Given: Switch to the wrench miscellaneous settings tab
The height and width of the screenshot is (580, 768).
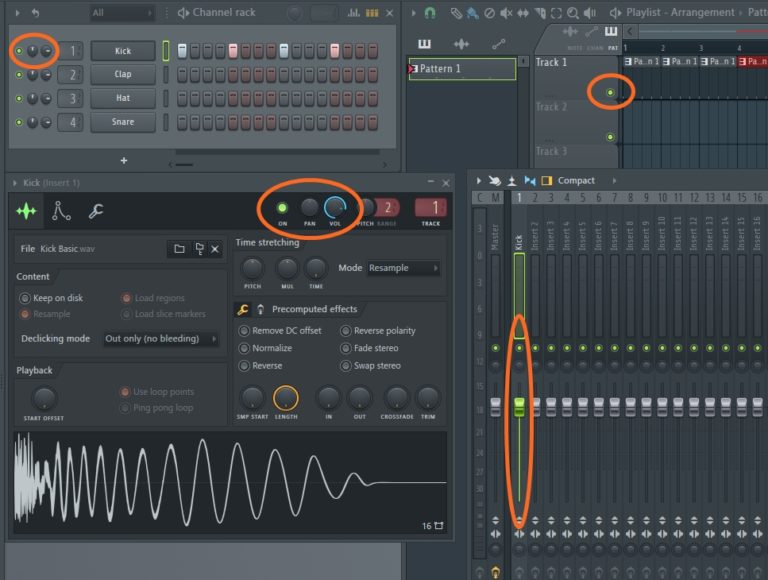Looking at the screenshot, I should 96,211.
